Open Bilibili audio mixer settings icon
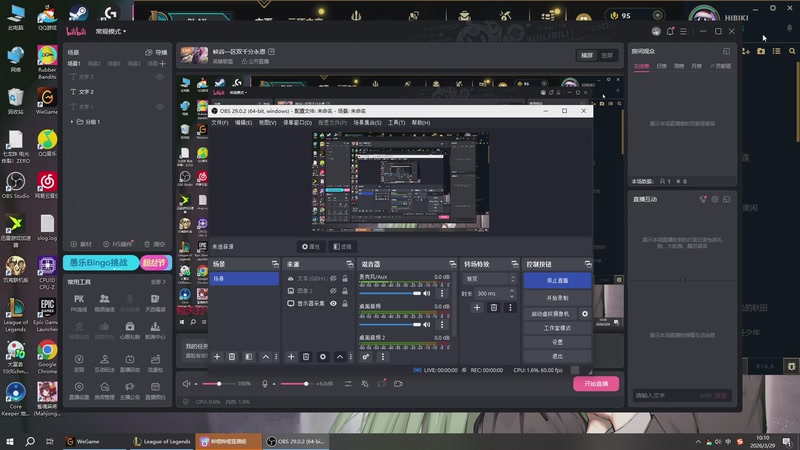Screen dimensions: 800x450 348,384
